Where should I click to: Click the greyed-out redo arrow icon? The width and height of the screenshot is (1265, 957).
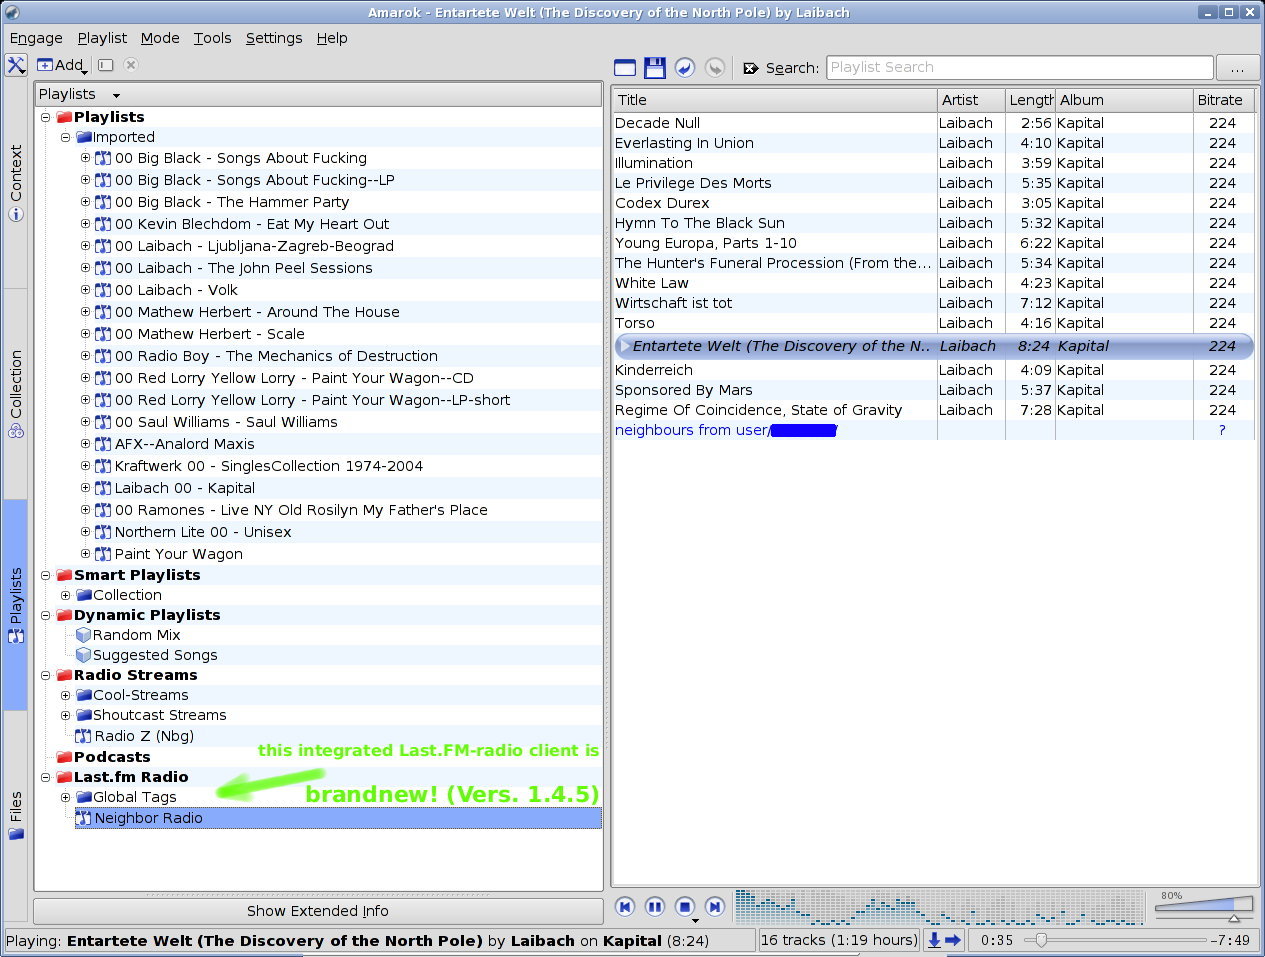714,68
